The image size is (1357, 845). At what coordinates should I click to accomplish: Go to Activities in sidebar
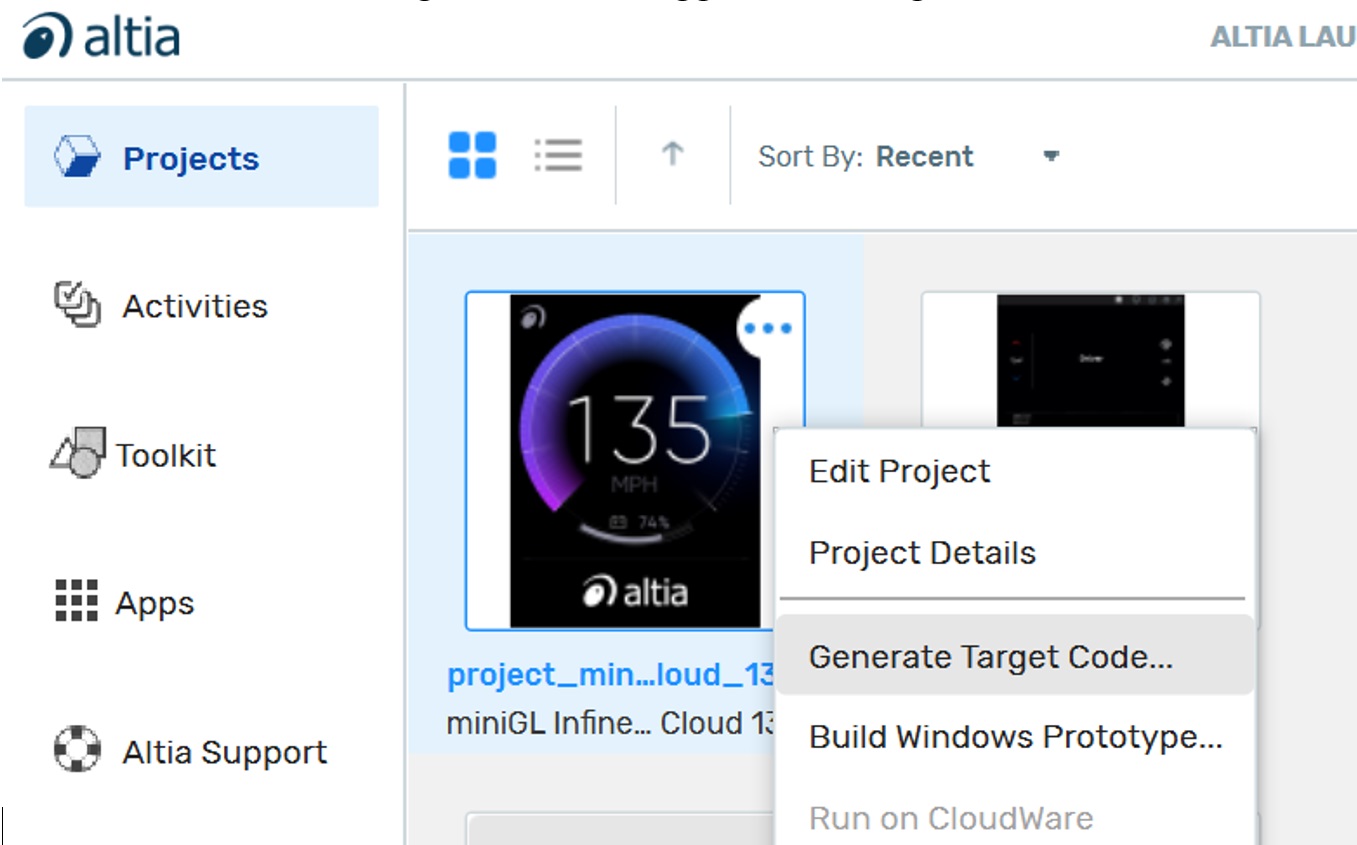pos(195,306)
